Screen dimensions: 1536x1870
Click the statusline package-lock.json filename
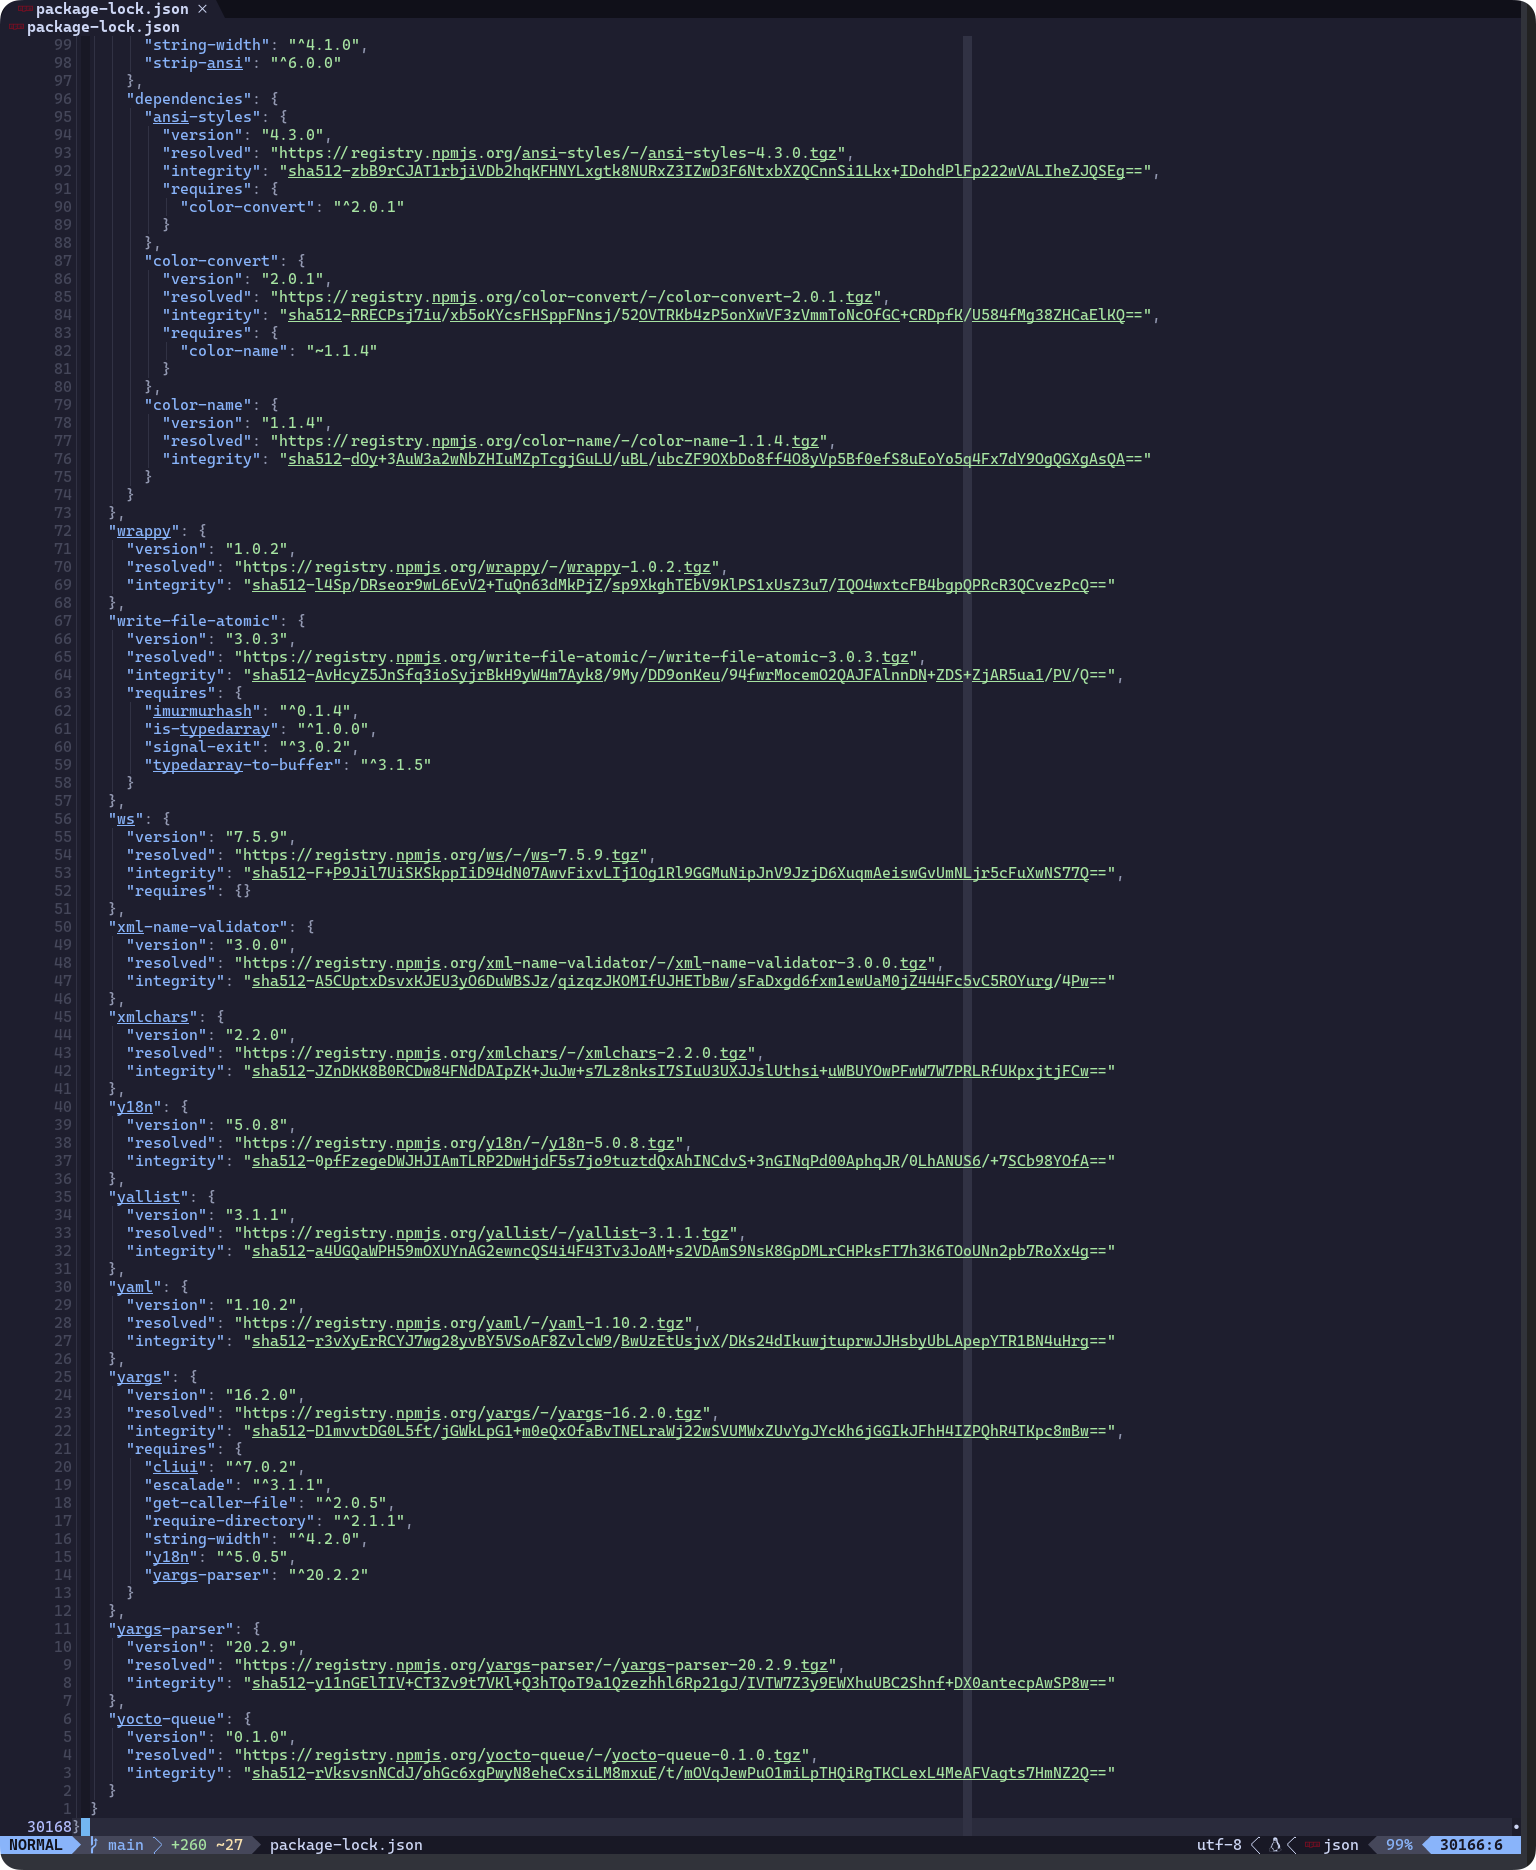pyautogui.click(x=346, y=1845)
